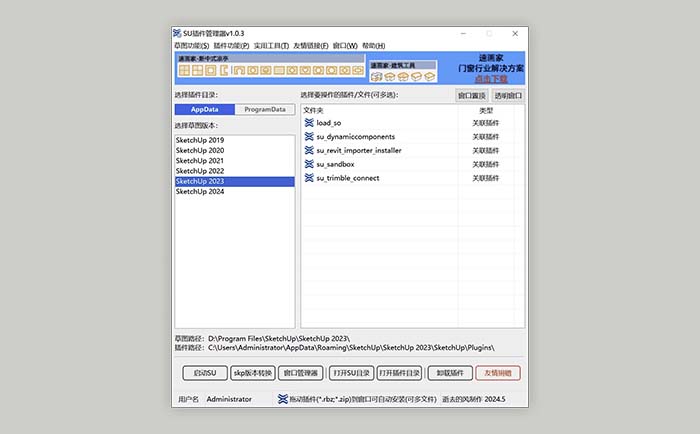Click the 窗口置顶 button

point(472,96)
